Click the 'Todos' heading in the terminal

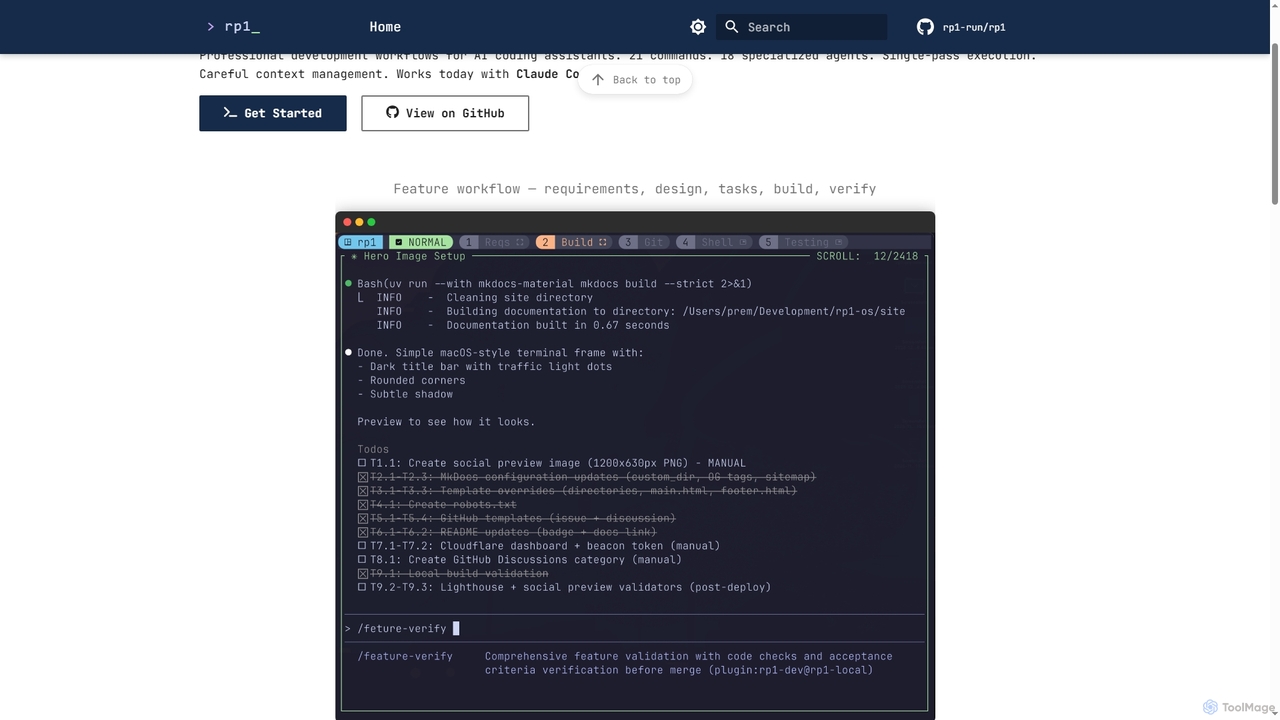point(373,449)
